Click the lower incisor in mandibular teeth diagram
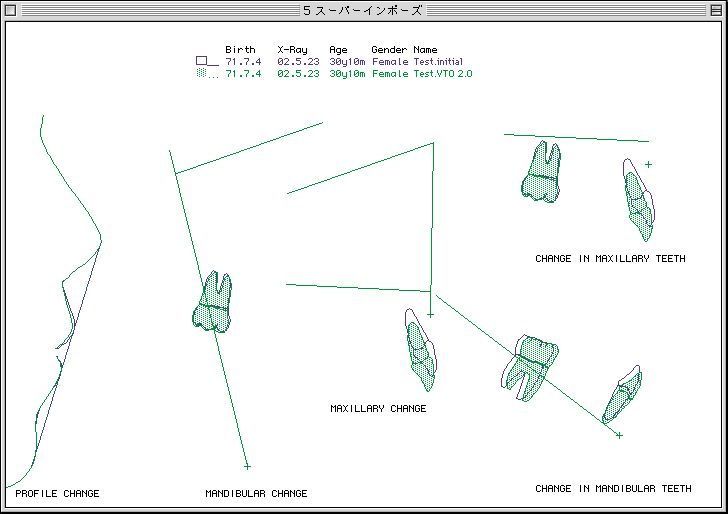The height and width of the screenshot is (514, 728). (623, 395)
